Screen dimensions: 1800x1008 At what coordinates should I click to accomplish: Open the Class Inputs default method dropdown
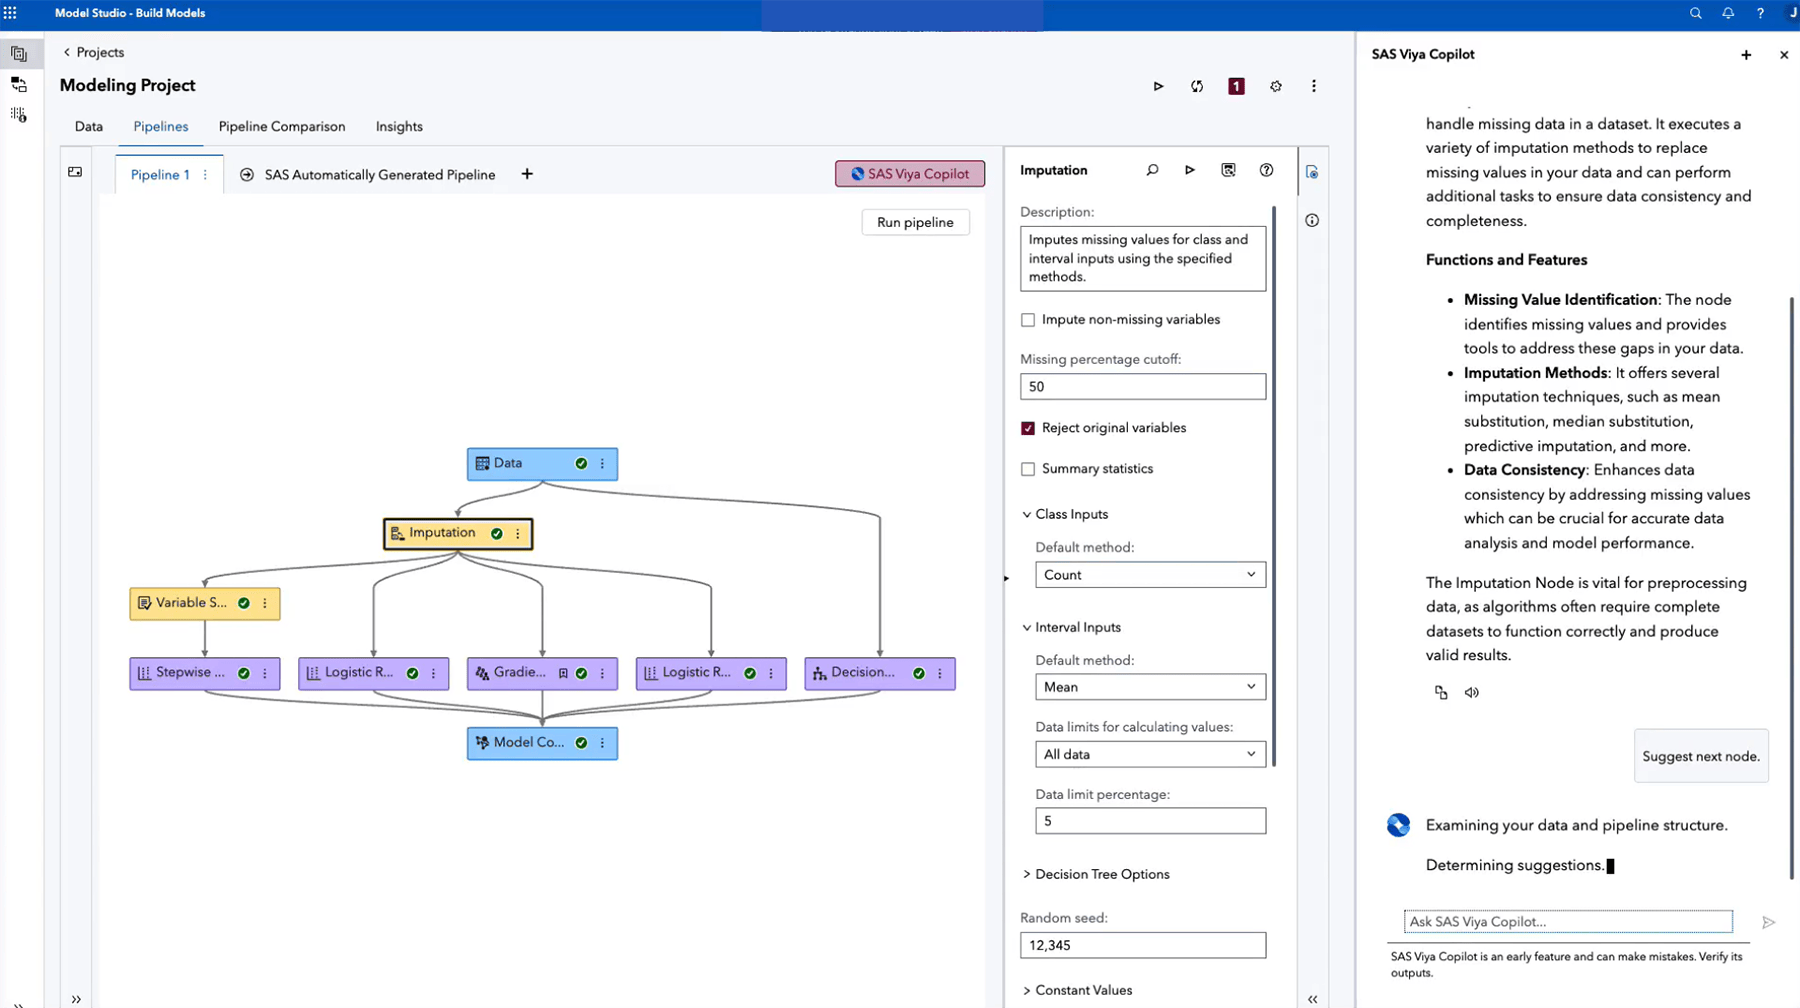coord(1149,574)
